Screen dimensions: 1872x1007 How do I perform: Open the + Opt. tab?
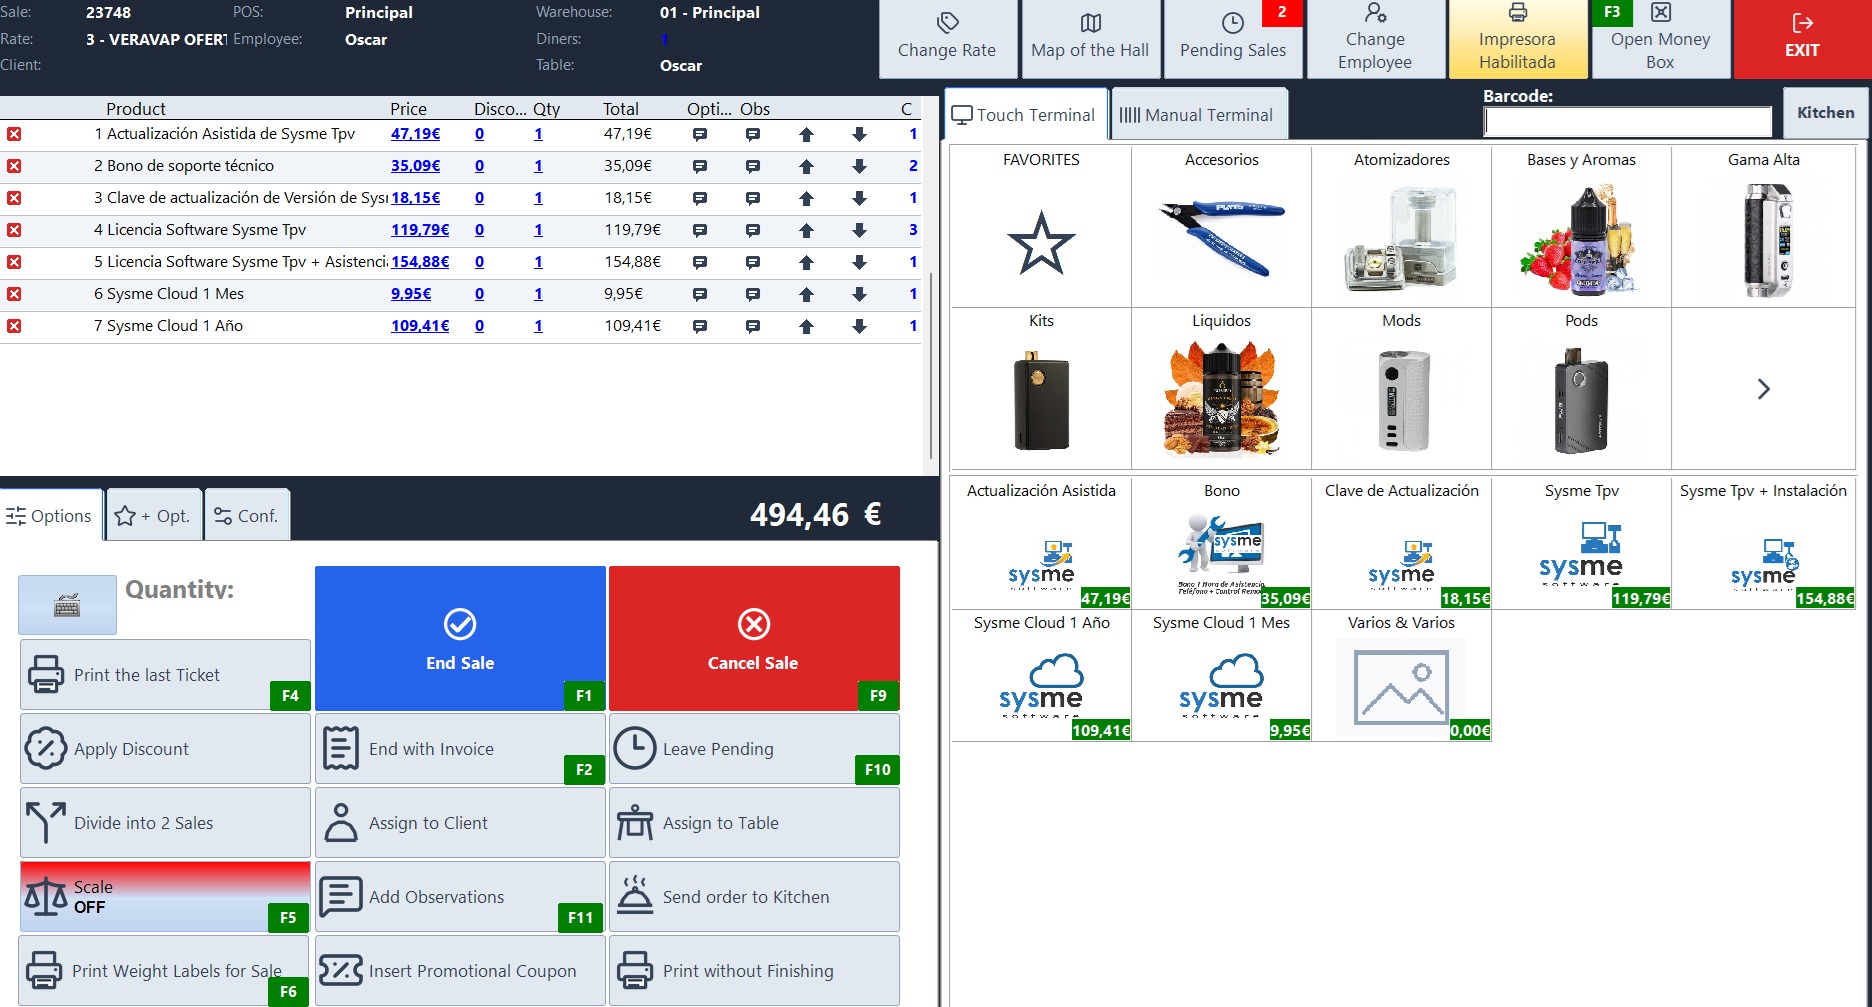tap(154, 515)
